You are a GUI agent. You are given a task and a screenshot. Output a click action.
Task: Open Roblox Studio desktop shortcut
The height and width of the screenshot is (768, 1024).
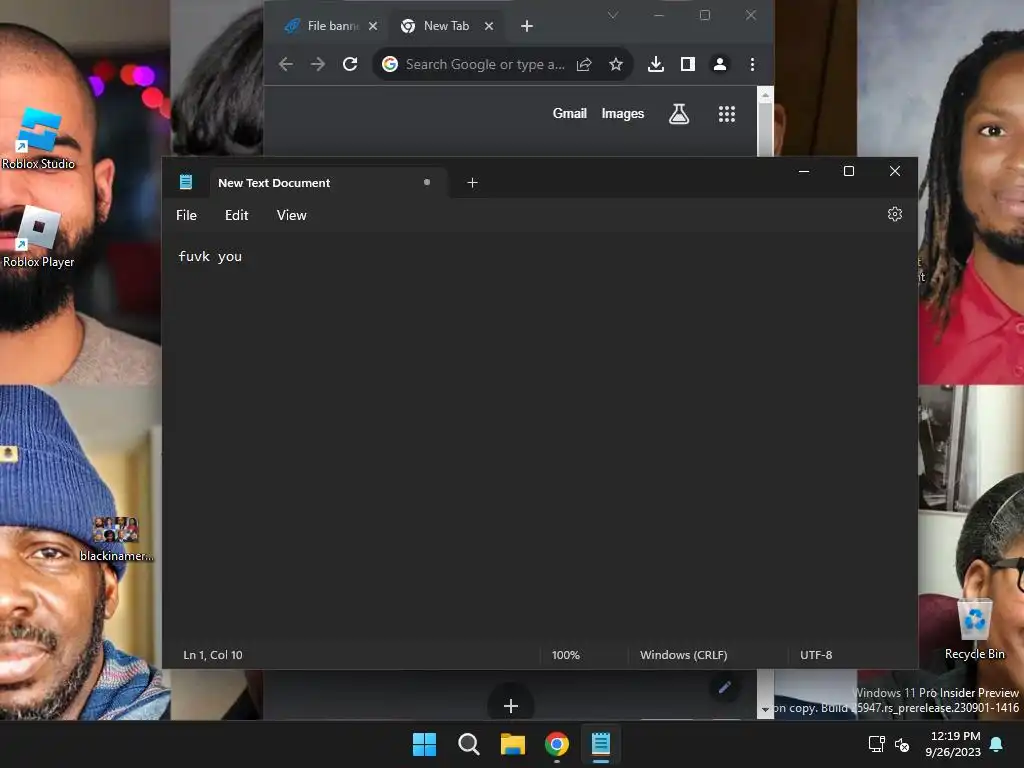point(39,139)
